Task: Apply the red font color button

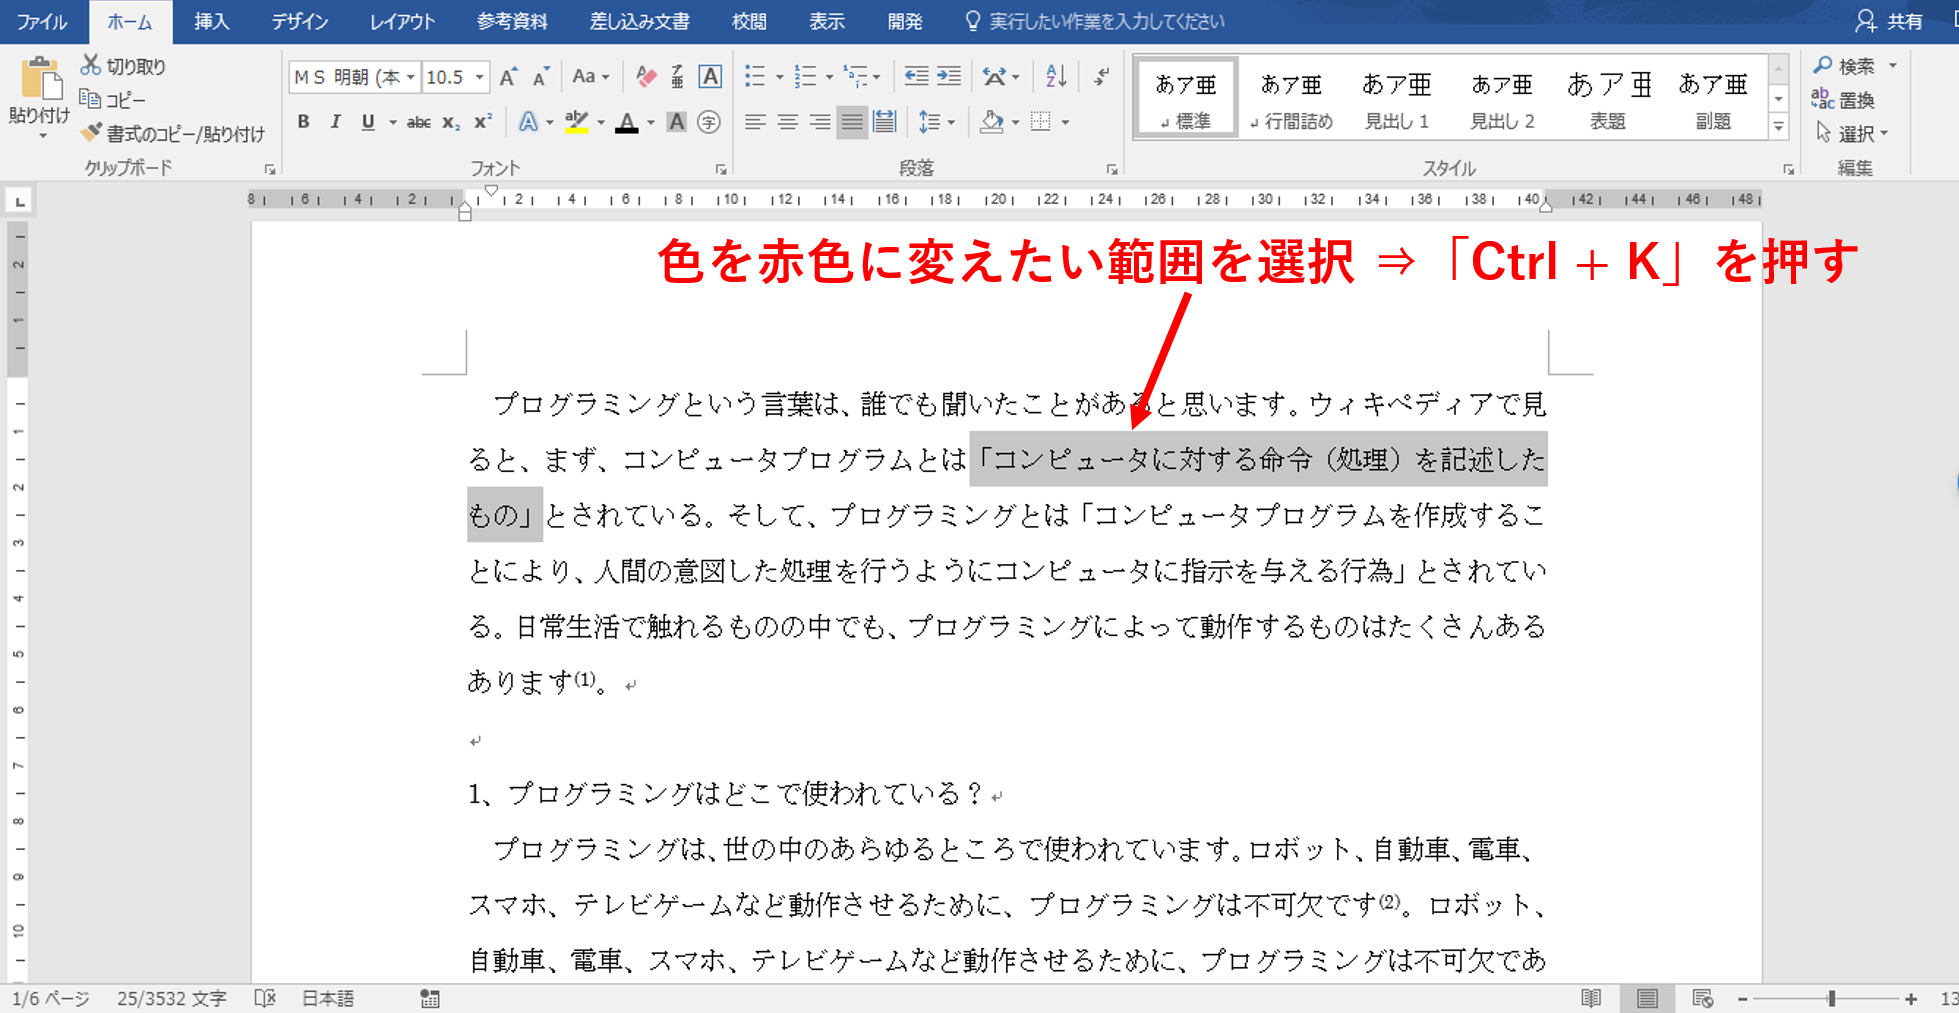Action: (627, 122)
